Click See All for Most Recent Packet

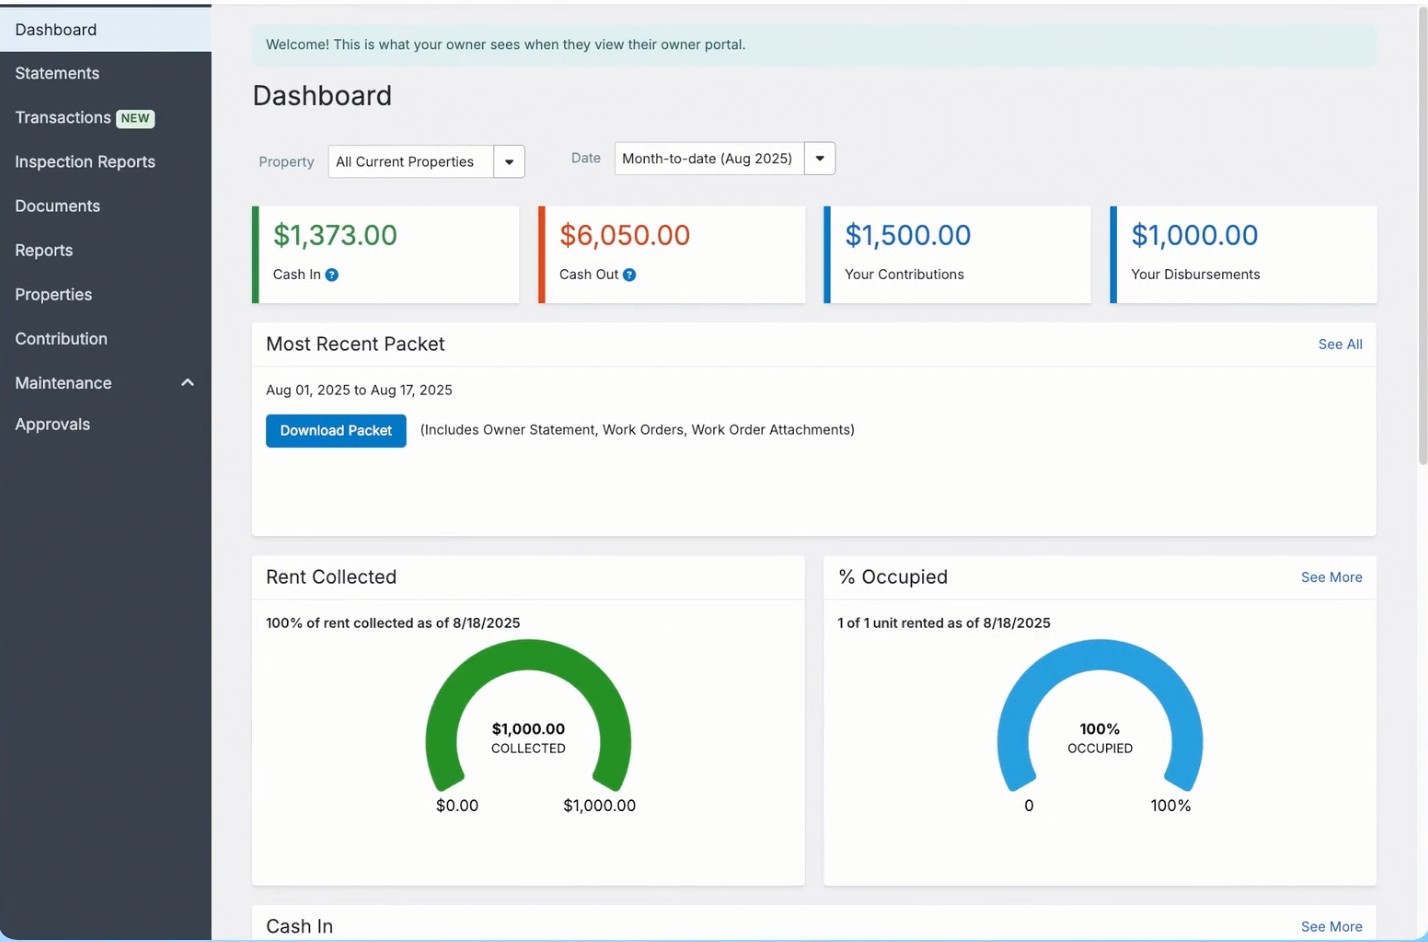pyautogui.click(x=1340, y=344)
